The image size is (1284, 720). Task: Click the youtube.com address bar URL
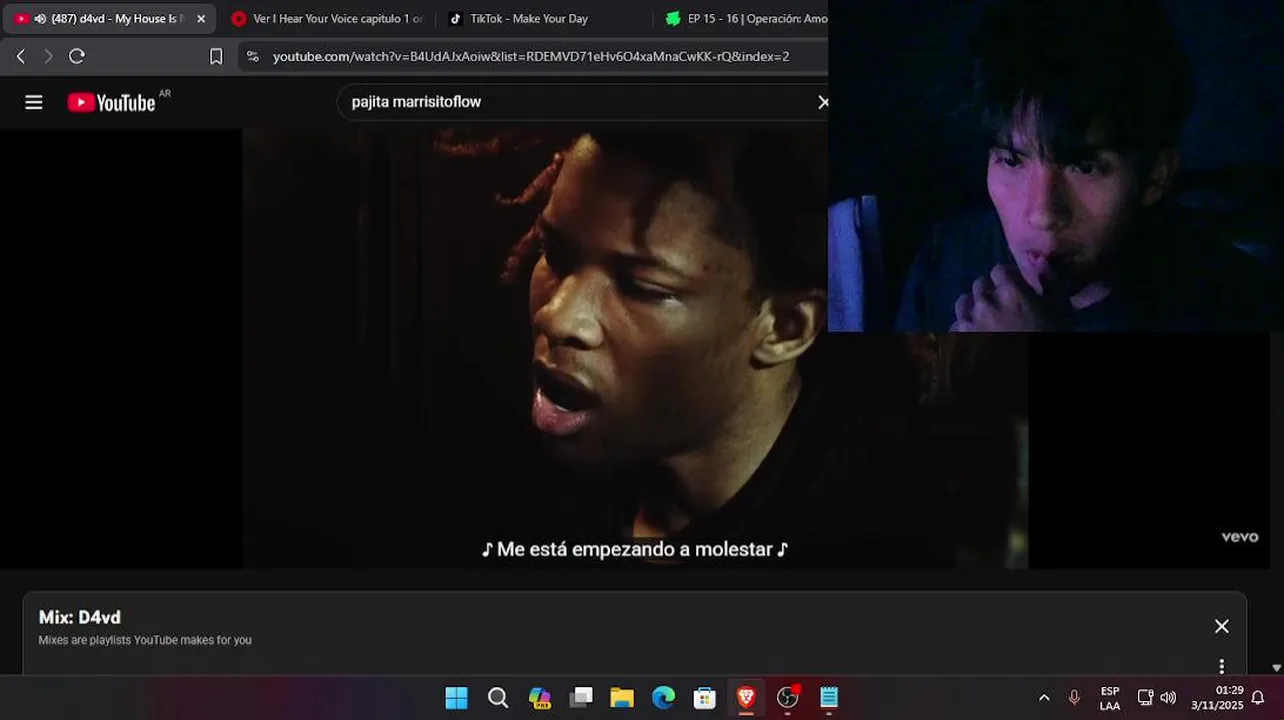pyautogui.click(x=531, y=57)
